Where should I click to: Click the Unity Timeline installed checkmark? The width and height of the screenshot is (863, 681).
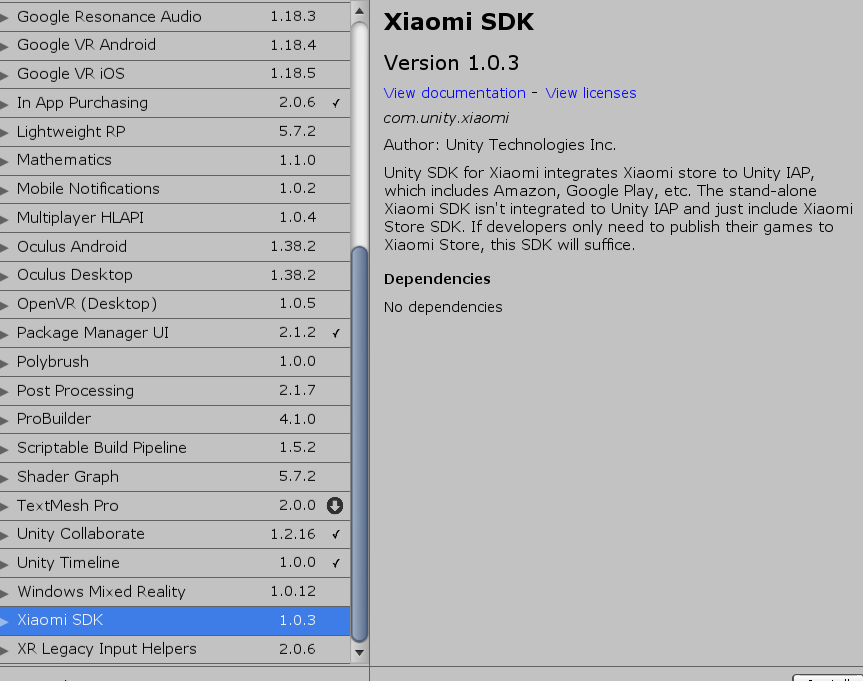(336, 563)
